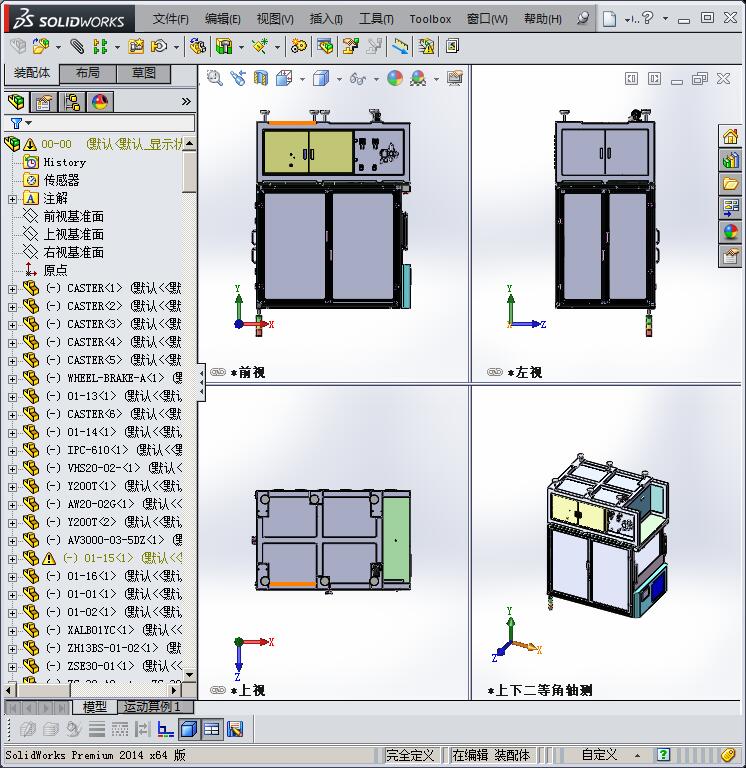Open the File Explorer folder icon in task pane
The height and width of the screenshot is (768, 746).
(x=730, y=184)
